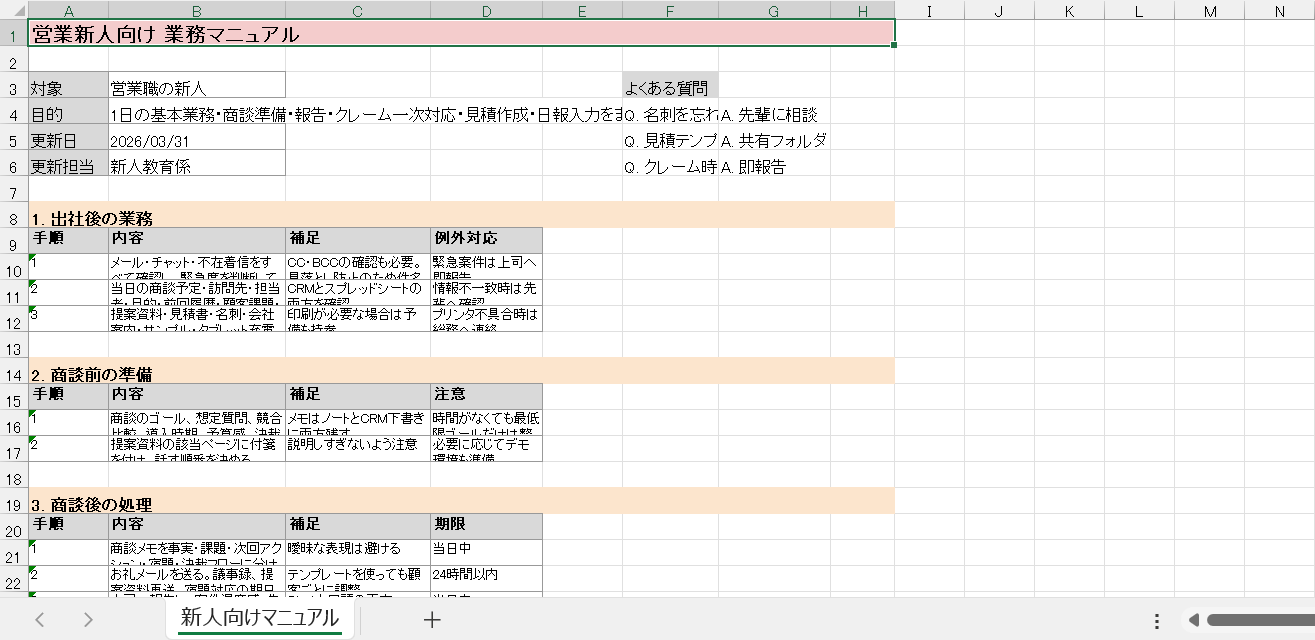
Task: Click the 更新日 label cell
Action: coord(68,137)
